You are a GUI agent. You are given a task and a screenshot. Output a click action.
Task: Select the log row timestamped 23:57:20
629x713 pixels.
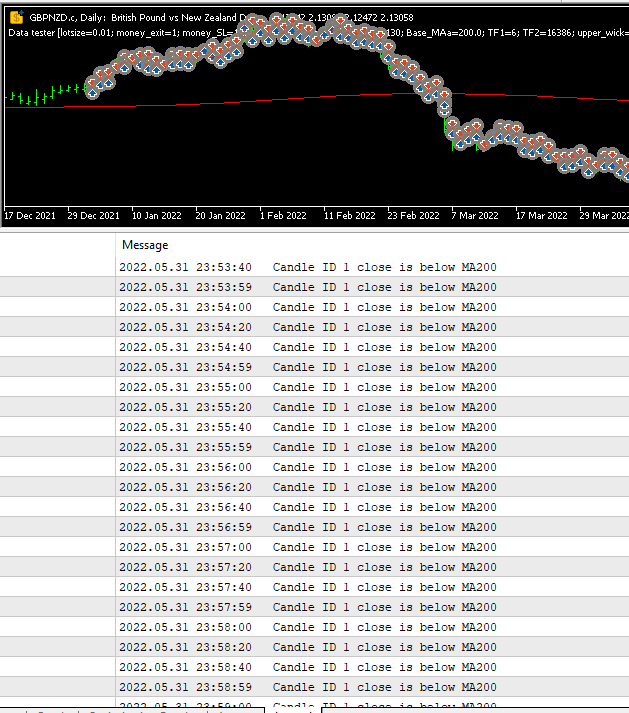click(314, 567)
